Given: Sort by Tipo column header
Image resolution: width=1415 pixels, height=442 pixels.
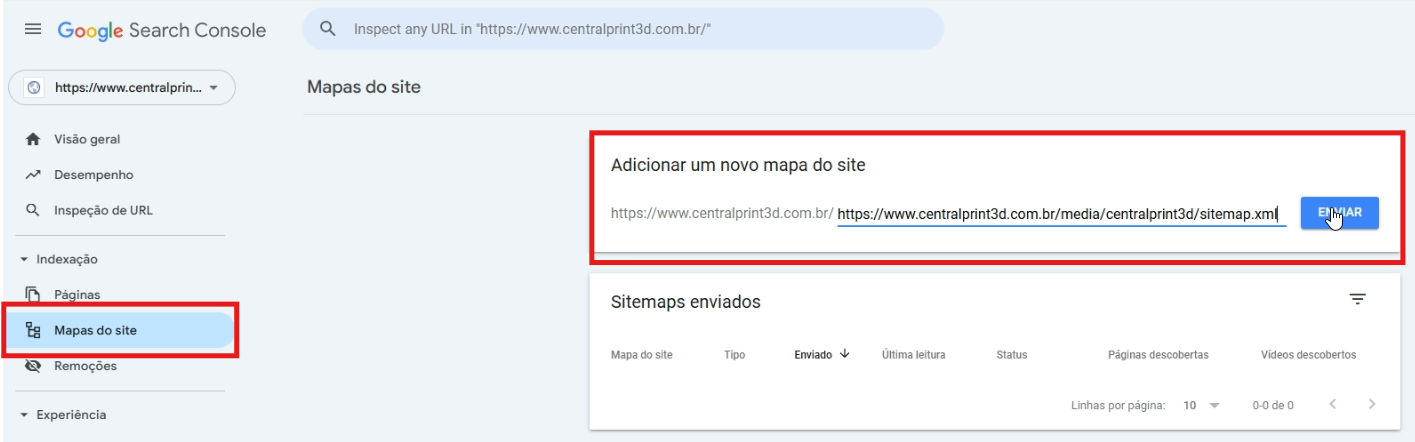Looking at the screenshot, I should click(734, 355).
